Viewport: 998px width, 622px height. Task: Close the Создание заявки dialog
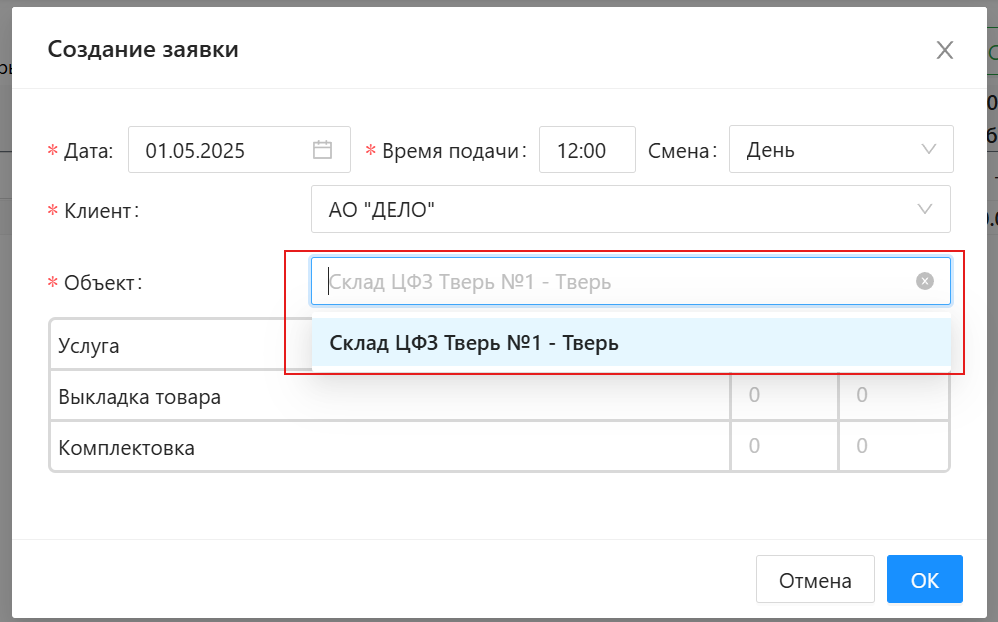[944, 50]
